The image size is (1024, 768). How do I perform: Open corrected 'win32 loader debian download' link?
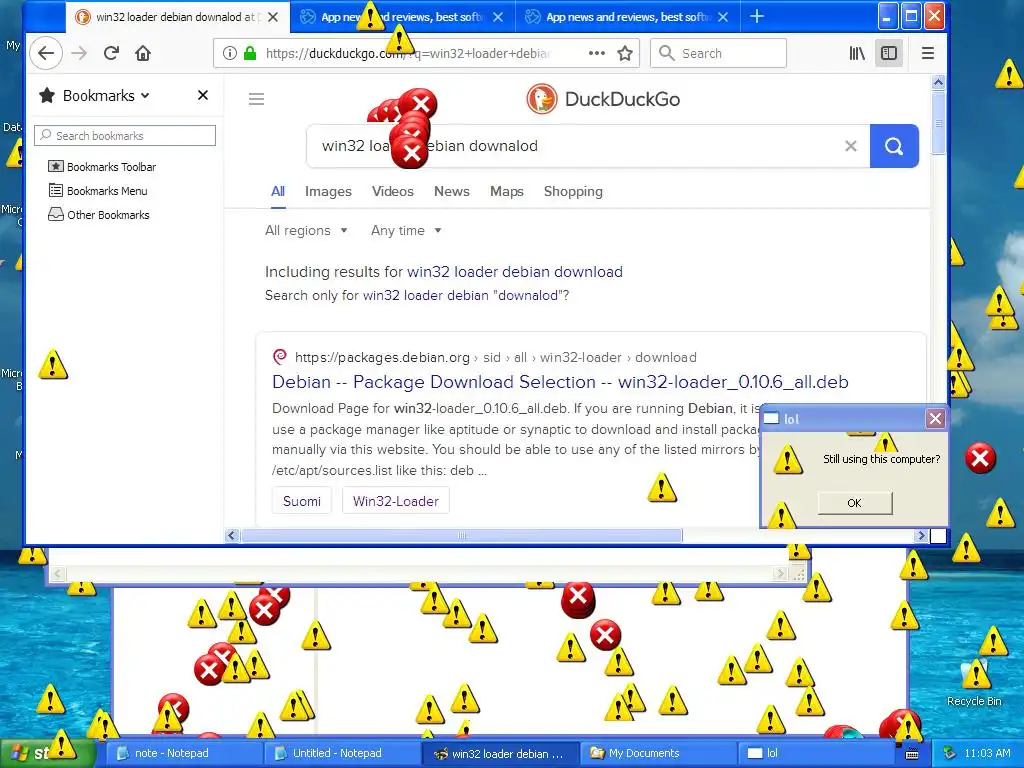click(x=515, y=272)
